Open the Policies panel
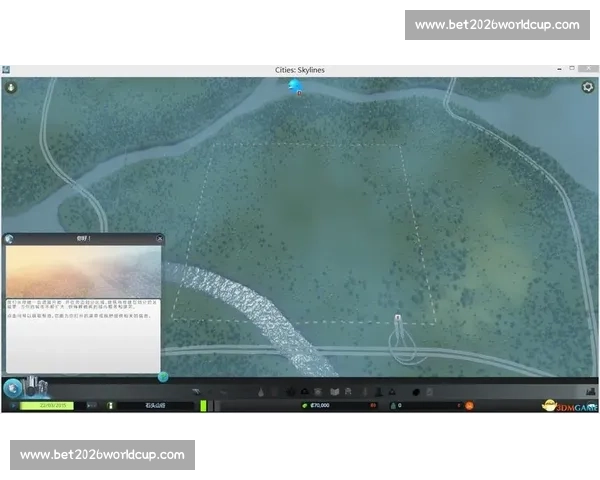 tap(430, 392)
